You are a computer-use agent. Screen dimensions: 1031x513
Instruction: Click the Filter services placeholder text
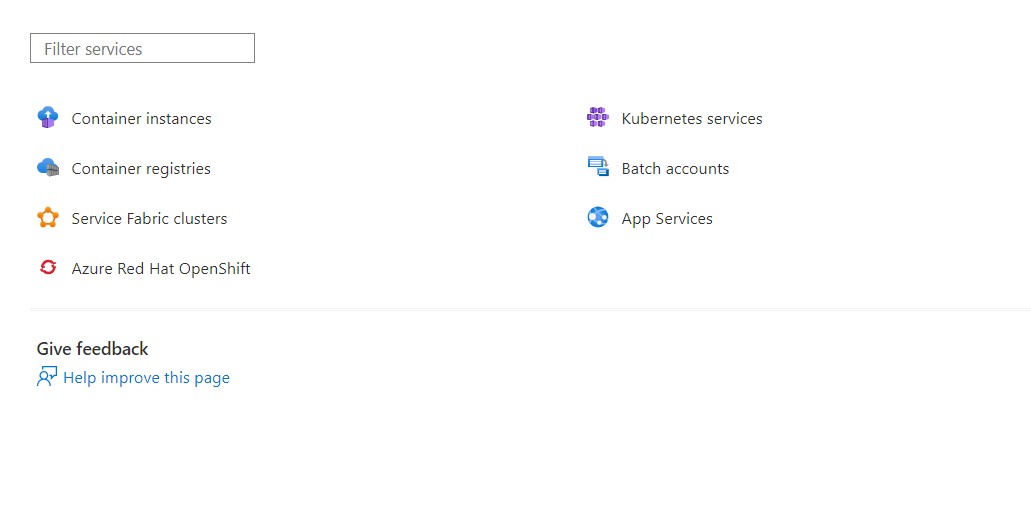tap(93, 49)
